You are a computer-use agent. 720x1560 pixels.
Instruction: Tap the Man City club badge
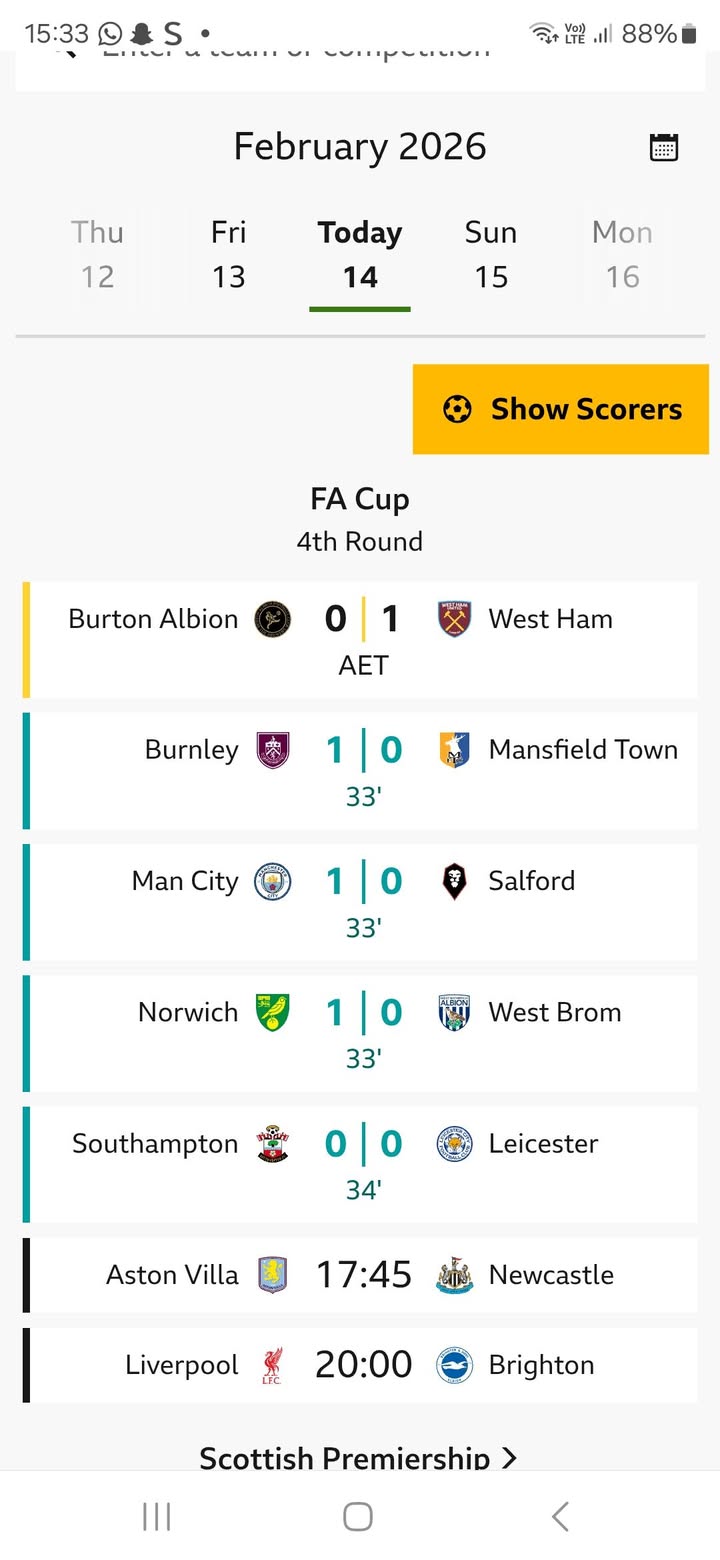pyautogui.click(x=273, y=881)
